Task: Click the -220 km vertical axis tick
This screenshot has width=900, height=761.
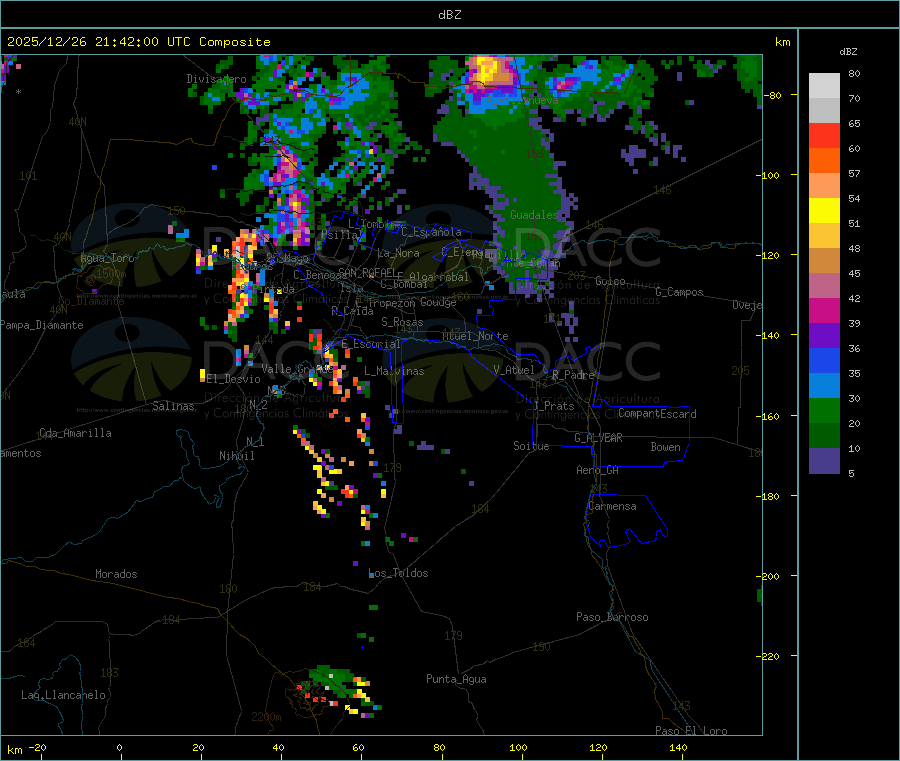Action: click(x=770, y=657)
